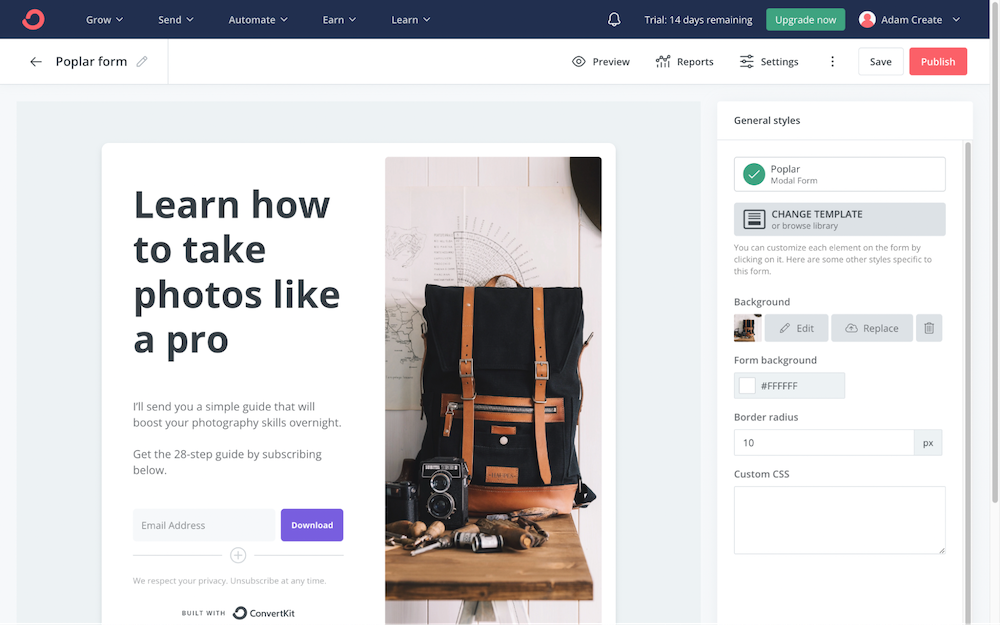Image resolution: width=1000 pixels, height=625 pixels.
Task: Click the Save button
Action: (x=881, y=61)
